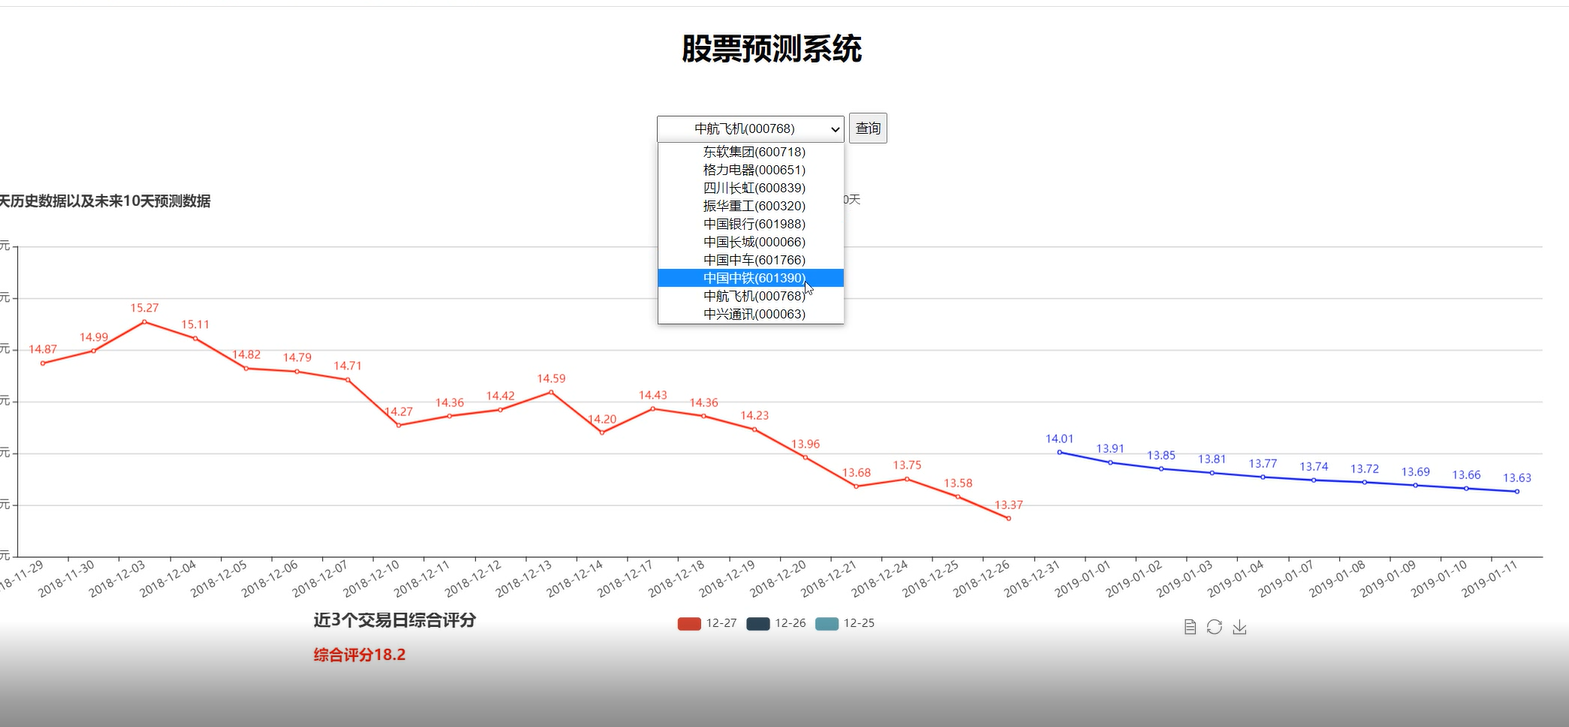Choose 四川长虹(600839) in dropdown list
The height and width of the screenshot is (727, 1569).
(x=751, y=188)
